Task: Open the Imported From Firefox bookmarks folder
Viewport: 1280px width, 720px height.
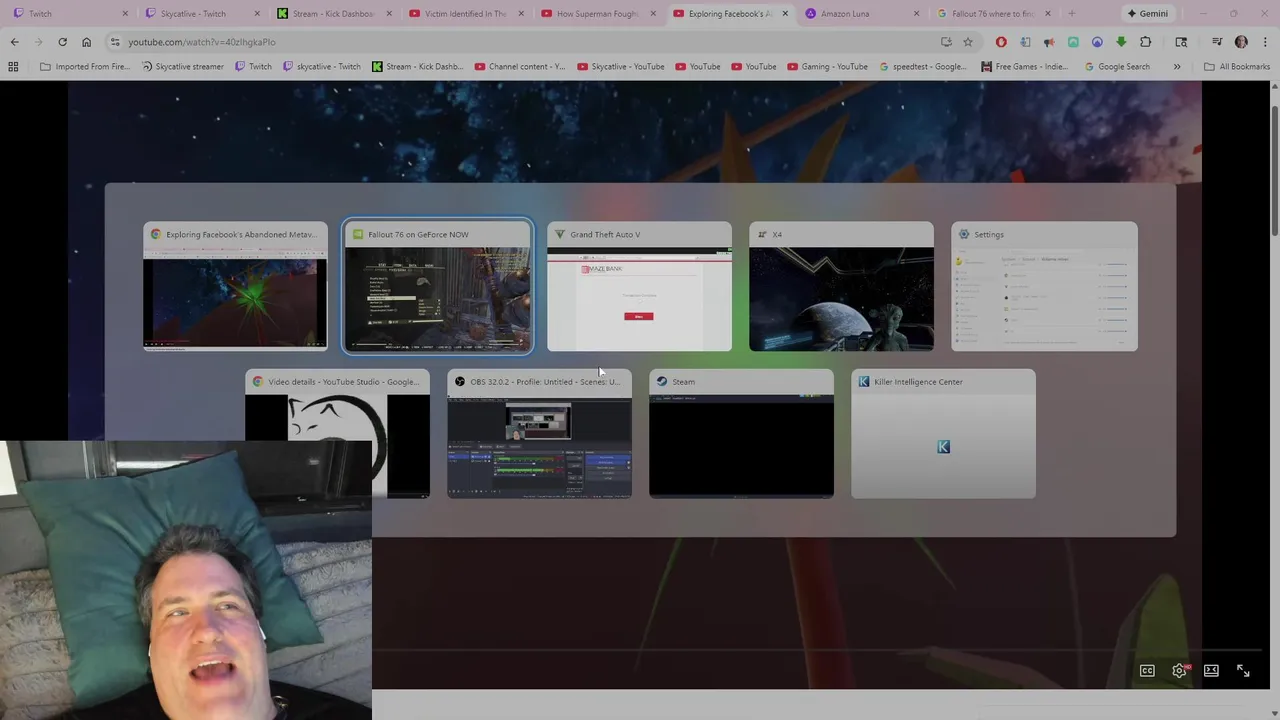Action: coord(84,67)
